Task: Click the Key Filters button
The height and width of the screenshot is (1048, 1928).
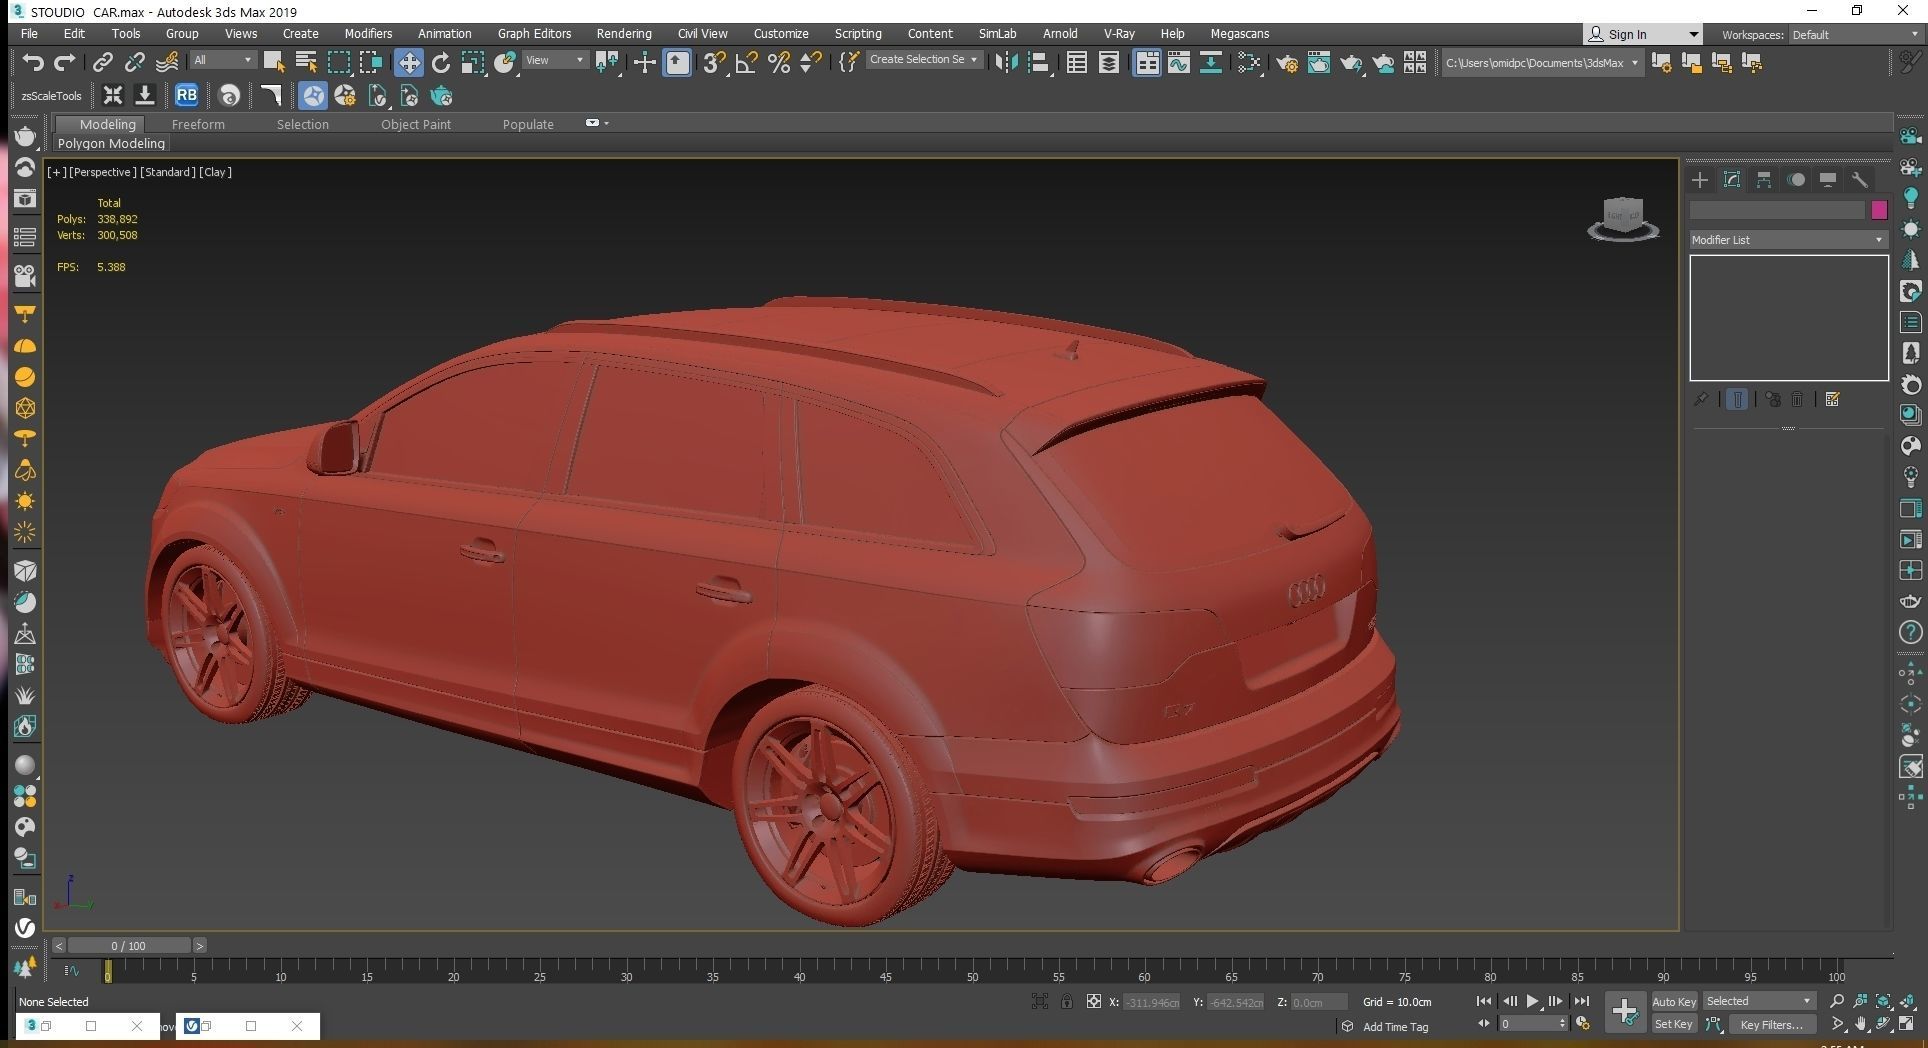Action: pyautogui.click(x=1772, y=1024)
